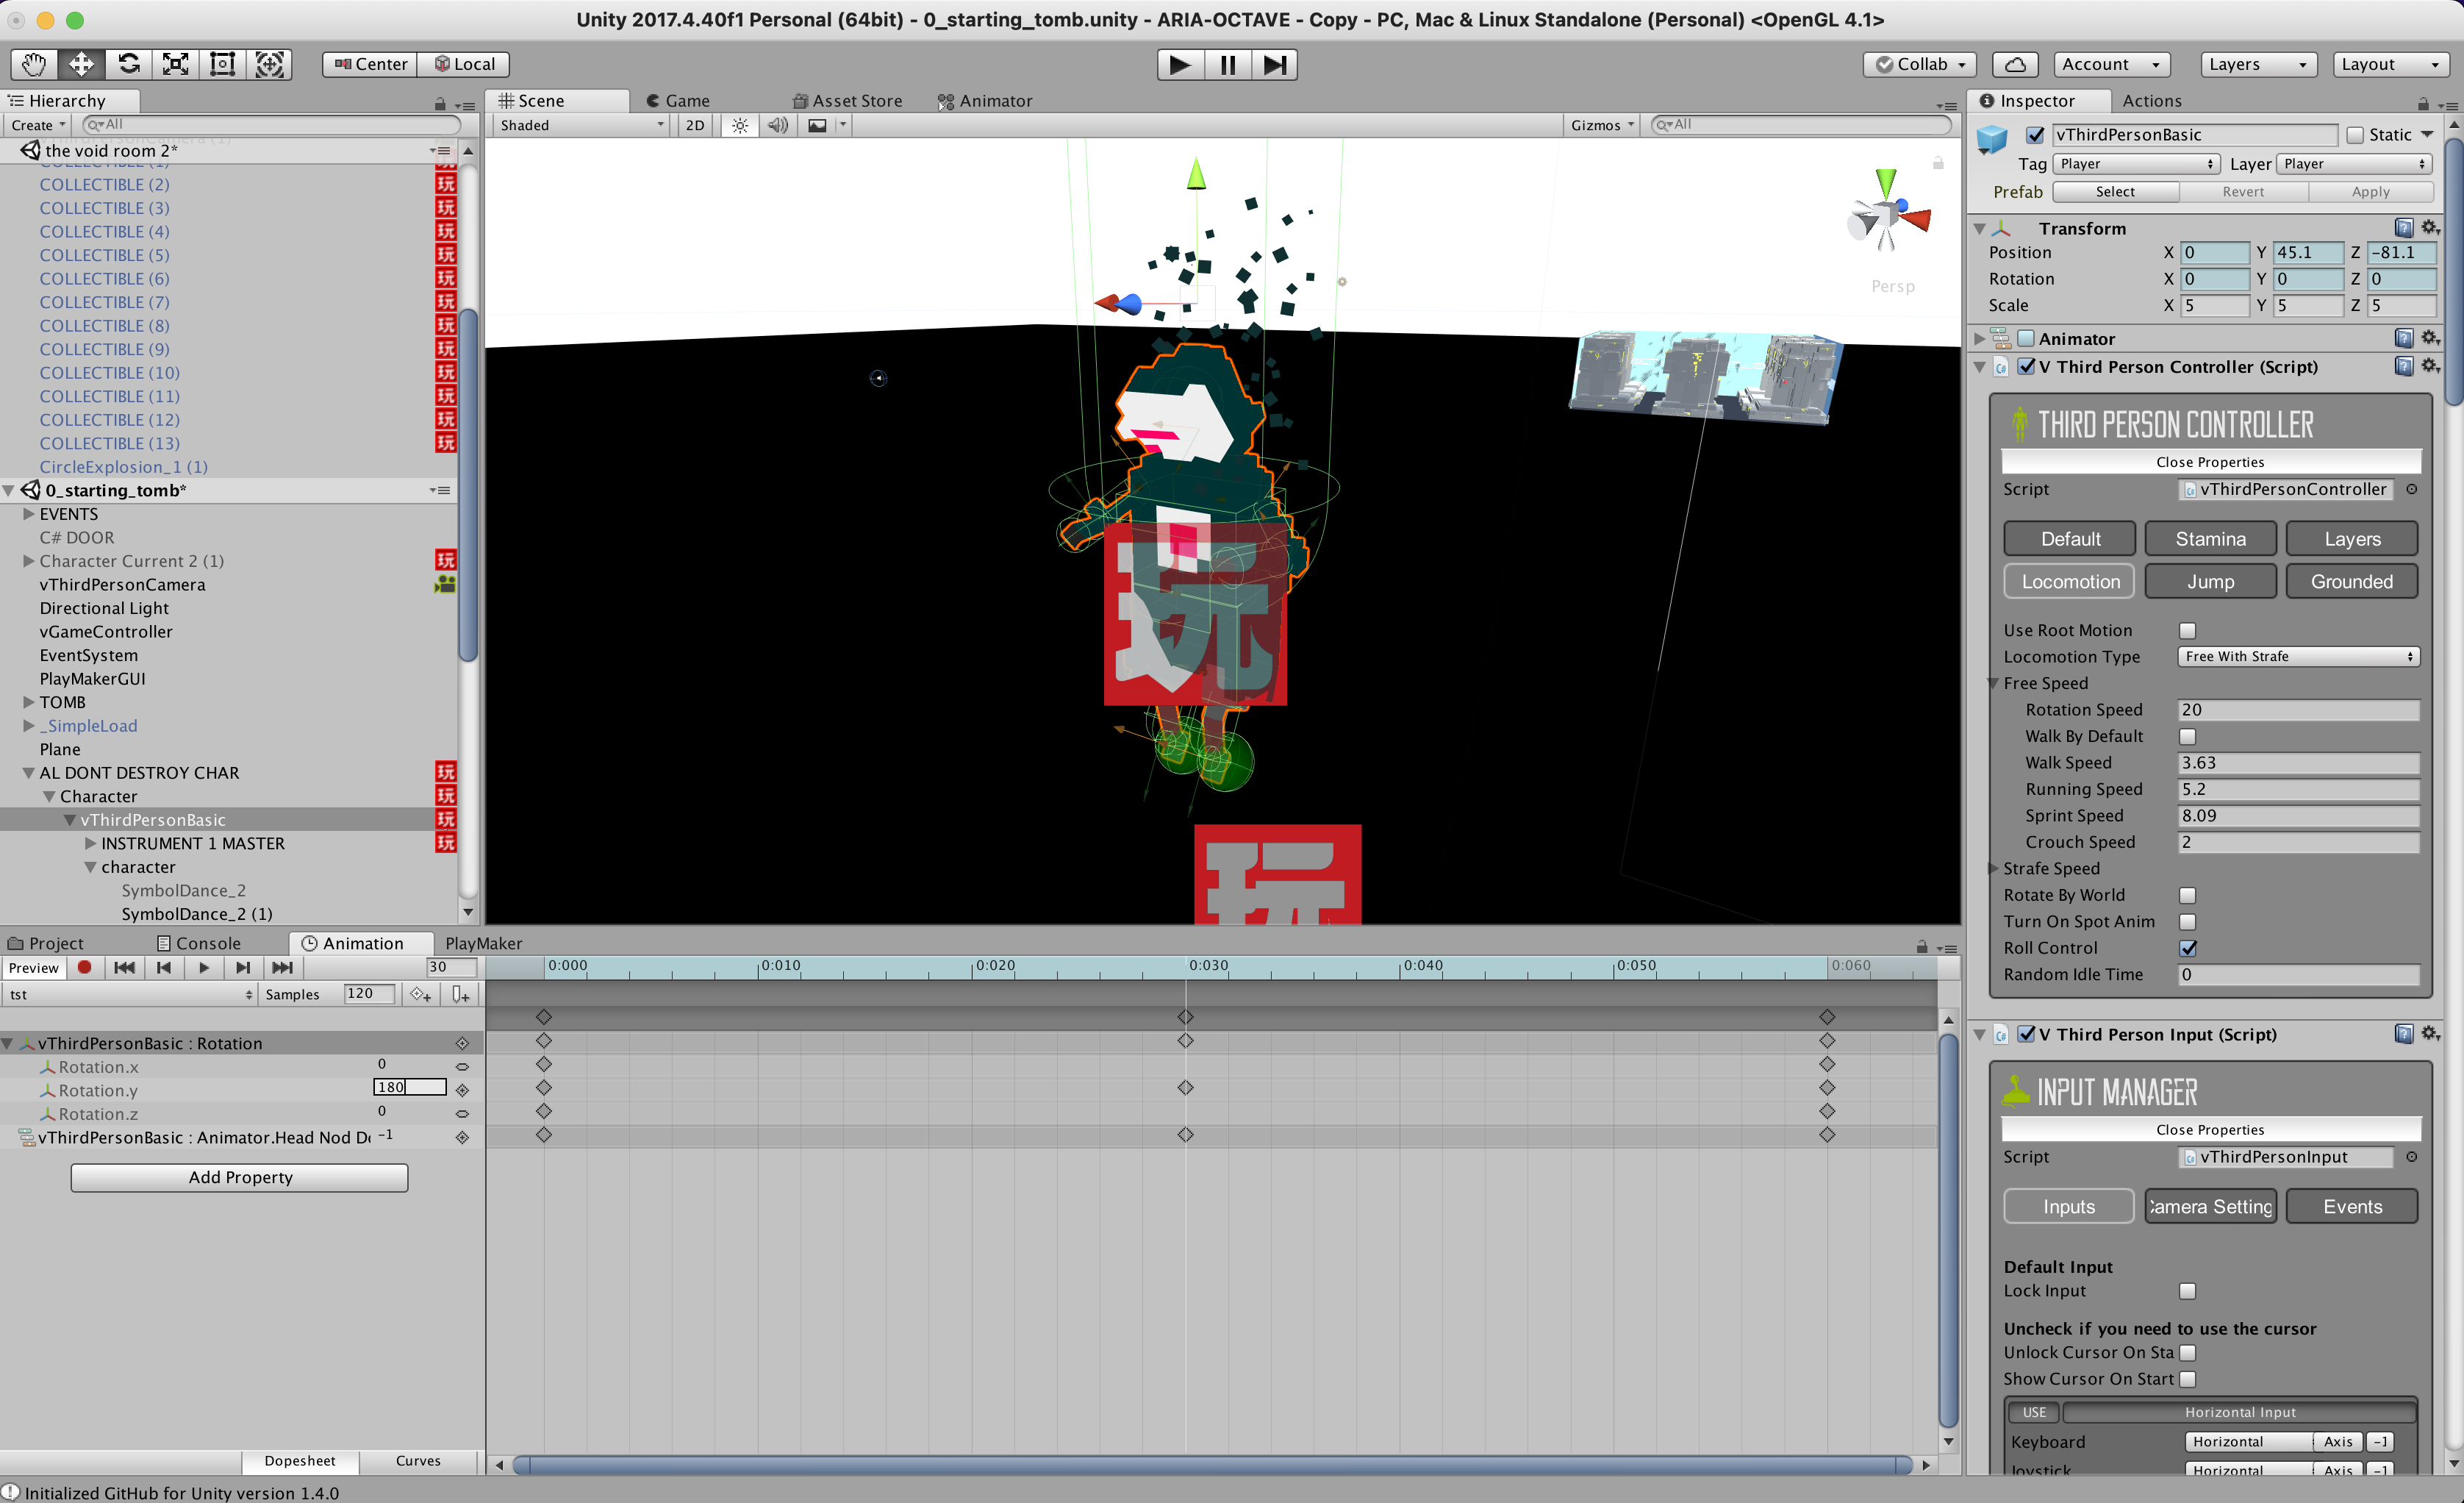Uncheck the Roll Control checkbox
This screenshot has height=1503, width=2464.
pyautogui.click(x=2187, y=948)
